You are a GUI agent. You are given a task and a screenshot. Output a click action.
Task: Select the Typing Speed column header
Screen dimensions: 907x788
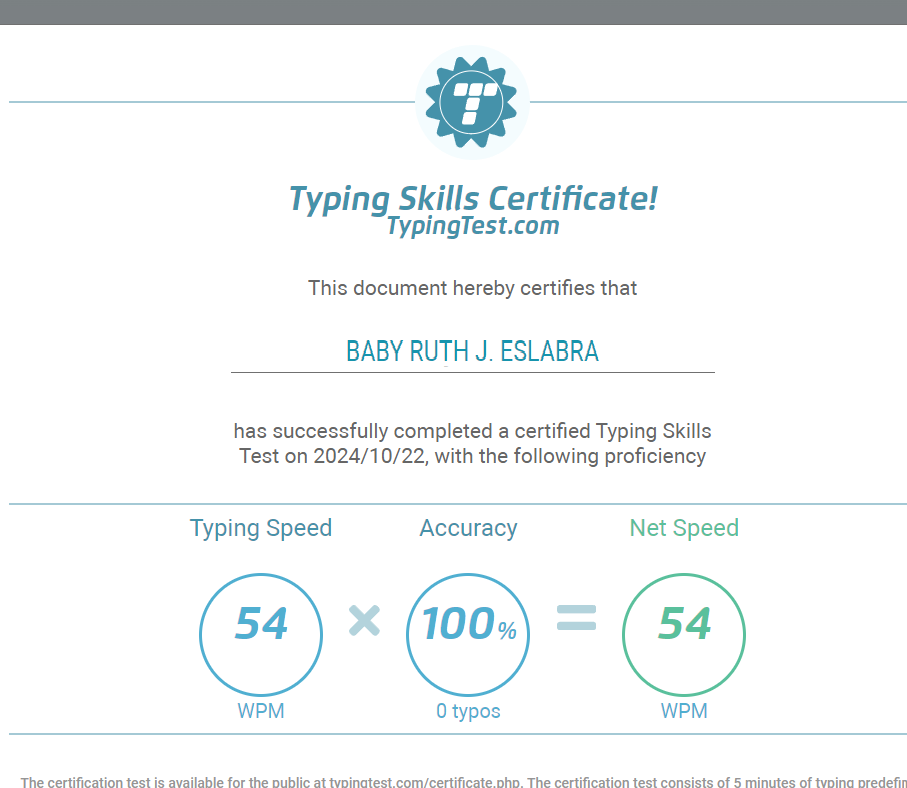(x=261, y=528)
